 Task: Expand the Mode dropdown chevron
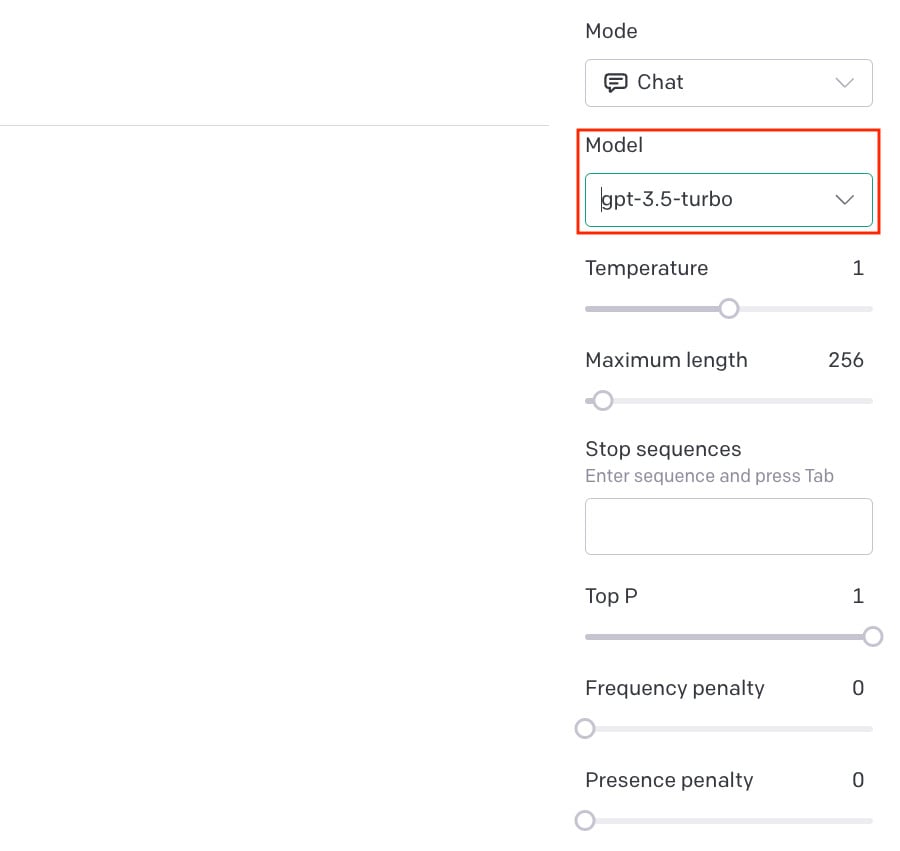tap(844, 83)
